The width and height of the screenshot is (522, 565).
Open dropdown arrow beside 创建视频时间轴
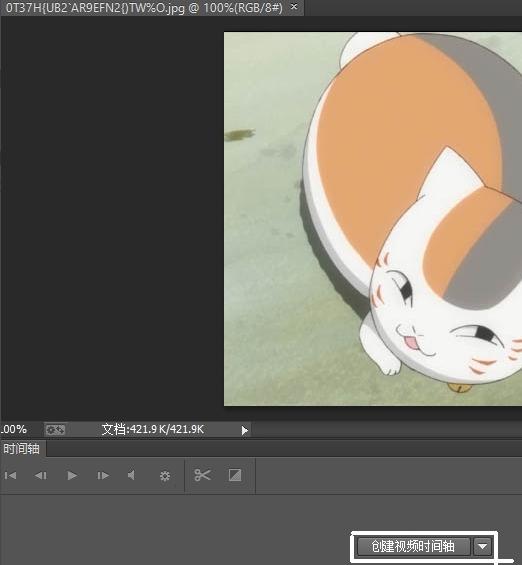482,547
